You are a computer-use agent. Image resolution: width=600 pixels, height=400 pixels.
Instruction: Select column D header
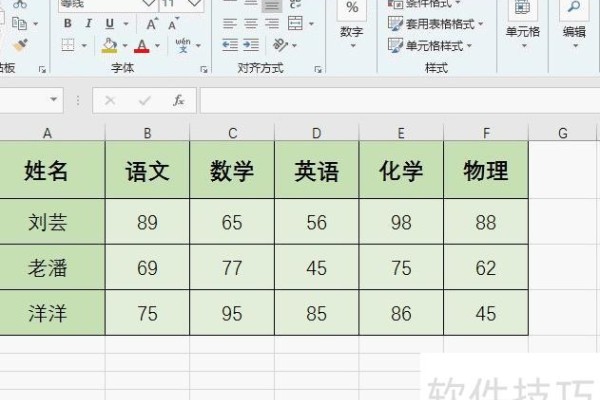coord(316,133)
